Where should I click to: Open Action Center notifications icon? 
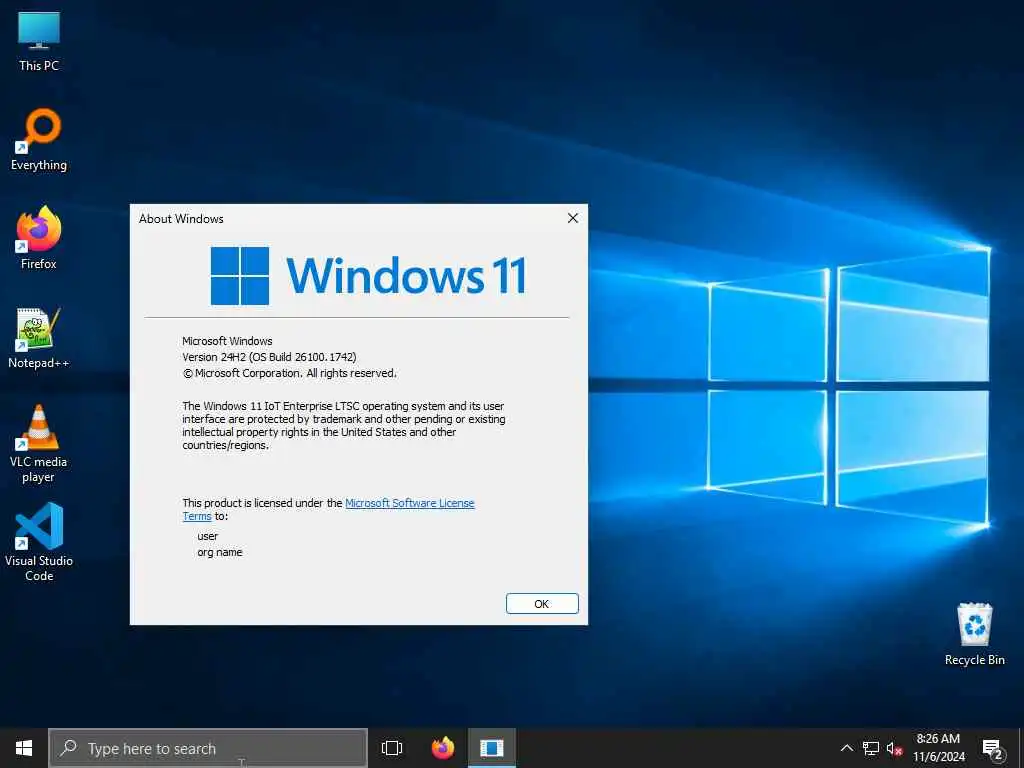993,749
